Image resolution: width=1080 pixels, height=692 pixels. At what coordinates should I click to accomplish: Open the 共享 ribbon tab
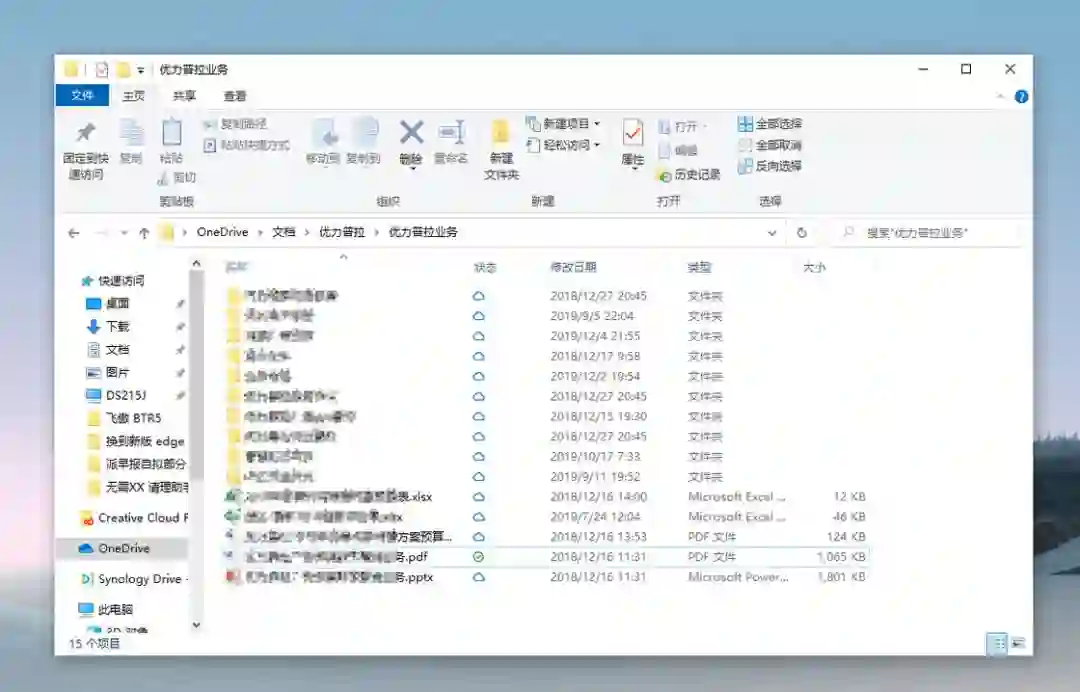[184, 96]
